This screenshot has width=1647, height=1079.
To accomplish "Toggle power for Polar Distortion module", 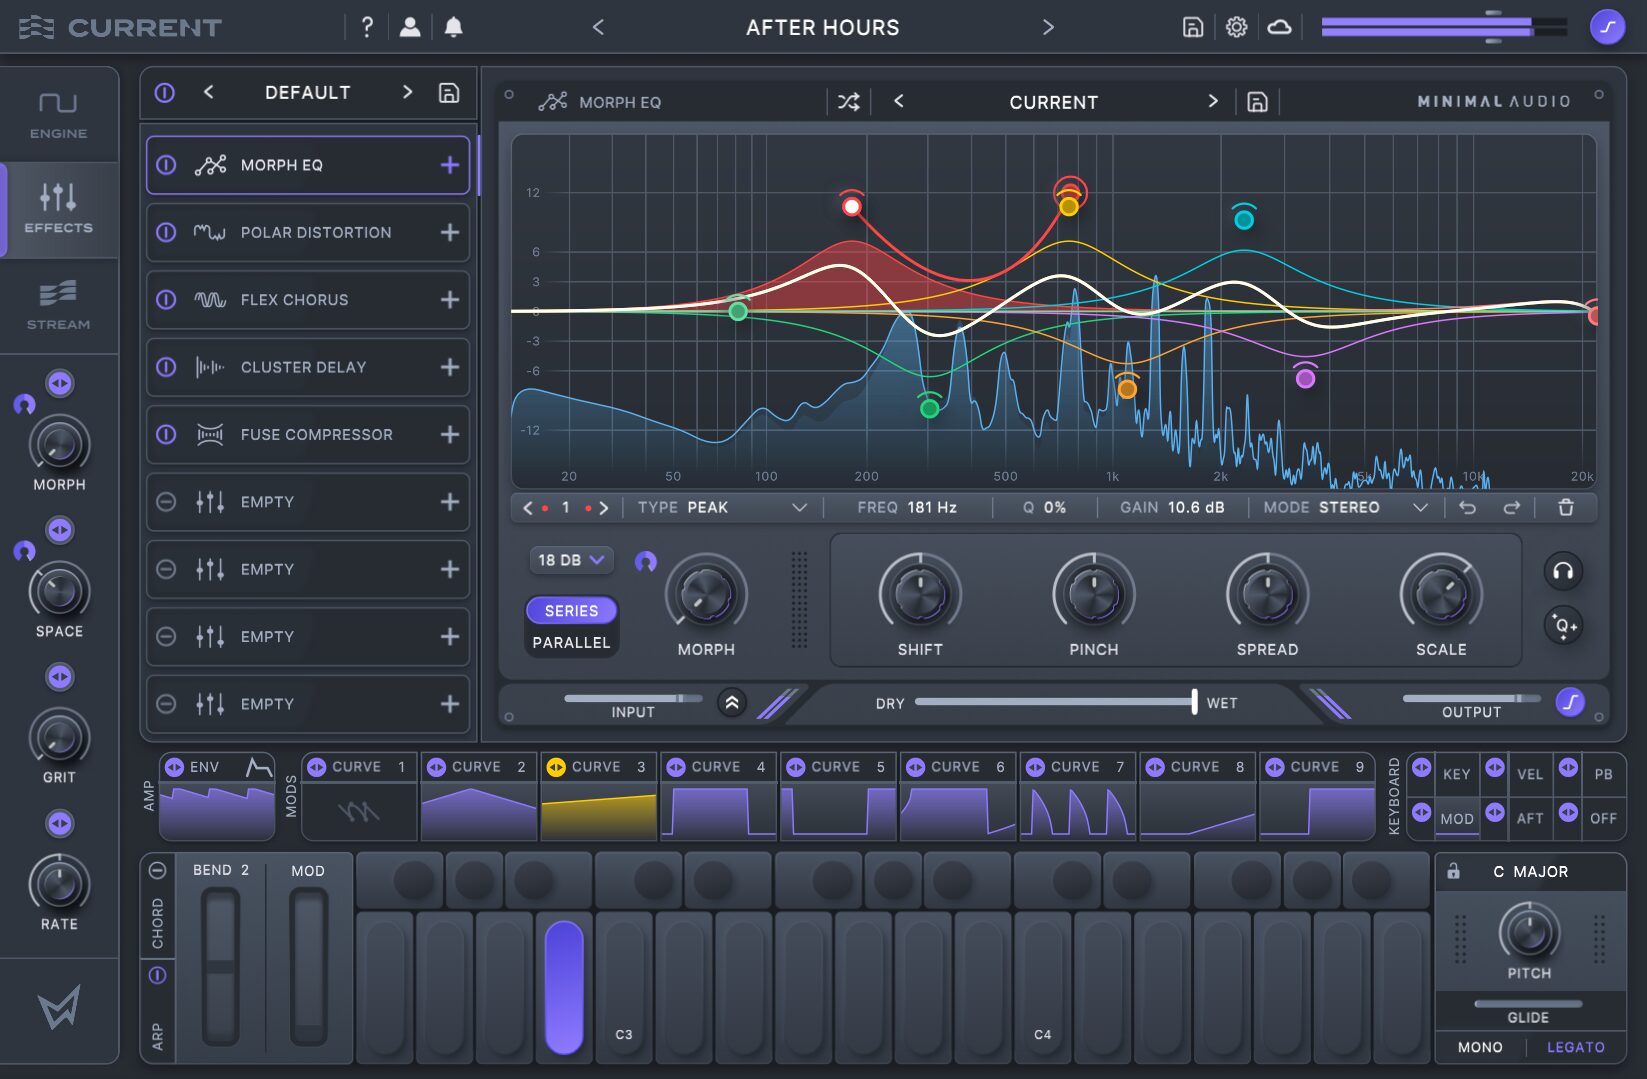I will tap(167, 232).
